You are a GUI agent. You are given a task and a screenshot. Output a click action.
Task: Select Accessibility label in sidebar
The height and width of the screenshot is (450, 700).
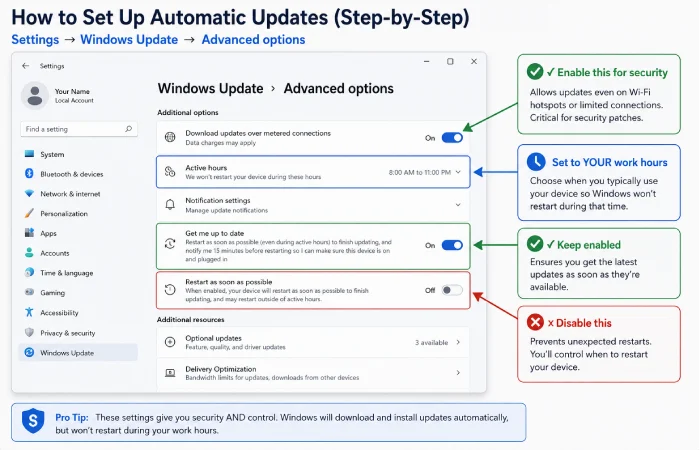[59, 312]
